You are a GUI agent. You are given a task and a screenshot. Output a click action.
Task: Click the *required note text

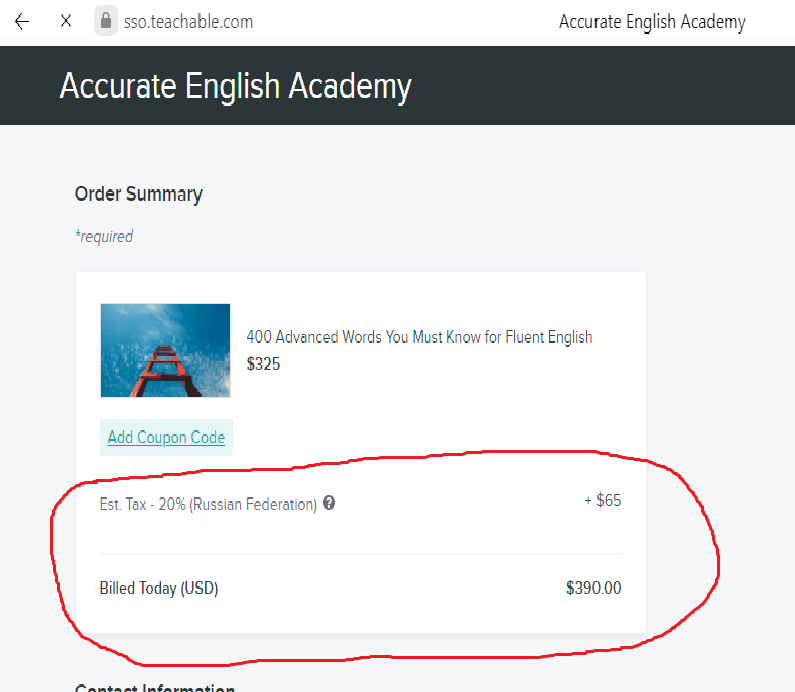tap(104, 237)
